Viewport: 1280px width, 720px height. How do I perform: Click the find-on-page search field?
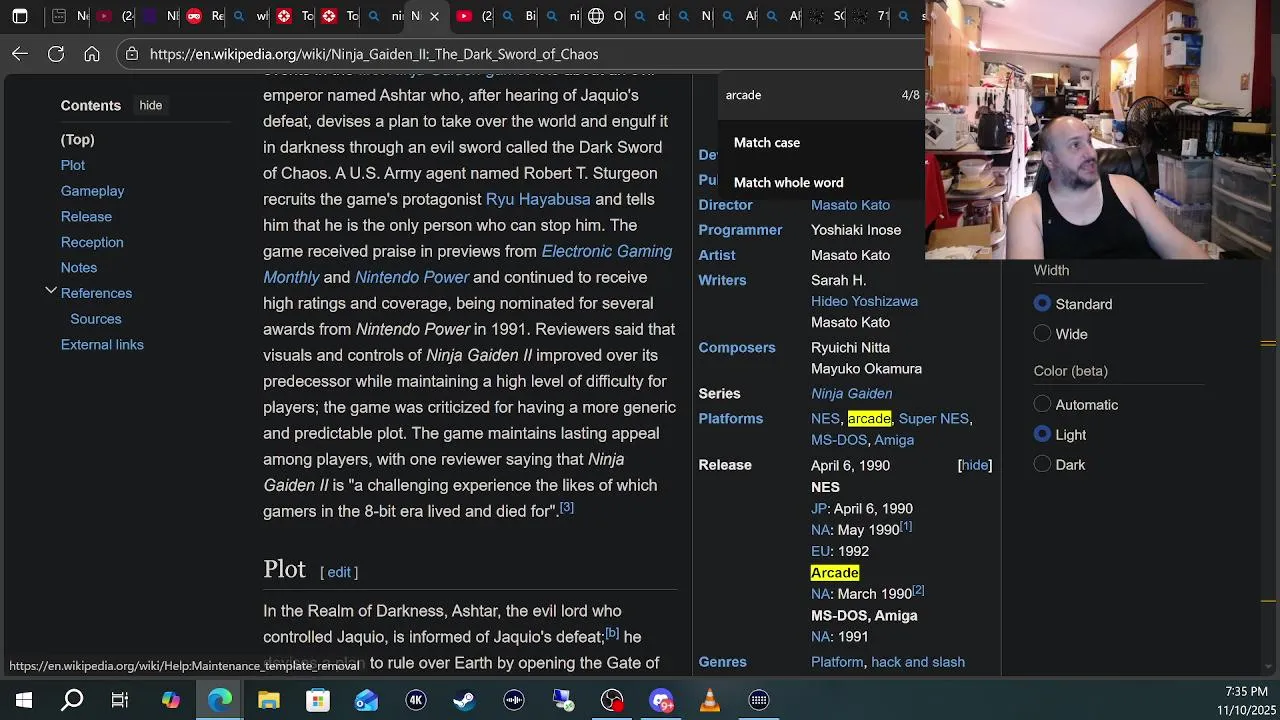click(x=810, y=95)
